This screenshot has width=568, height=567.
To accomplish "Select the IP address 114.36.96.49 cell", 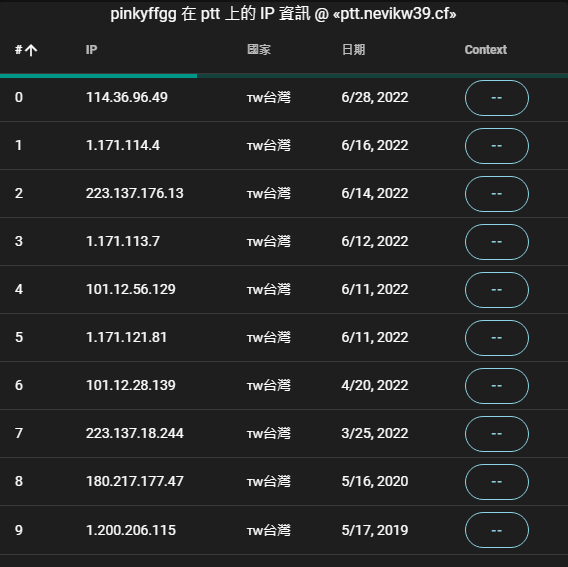I will coord(127,97).
